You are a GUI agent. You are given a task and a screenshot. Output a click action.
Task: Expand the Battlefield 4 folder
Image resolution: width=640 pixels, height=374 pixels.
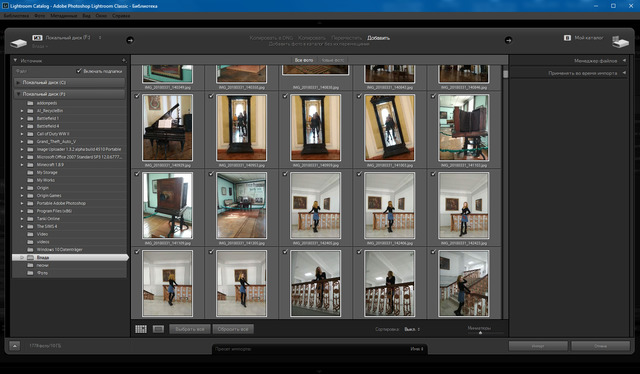(22, 126)
